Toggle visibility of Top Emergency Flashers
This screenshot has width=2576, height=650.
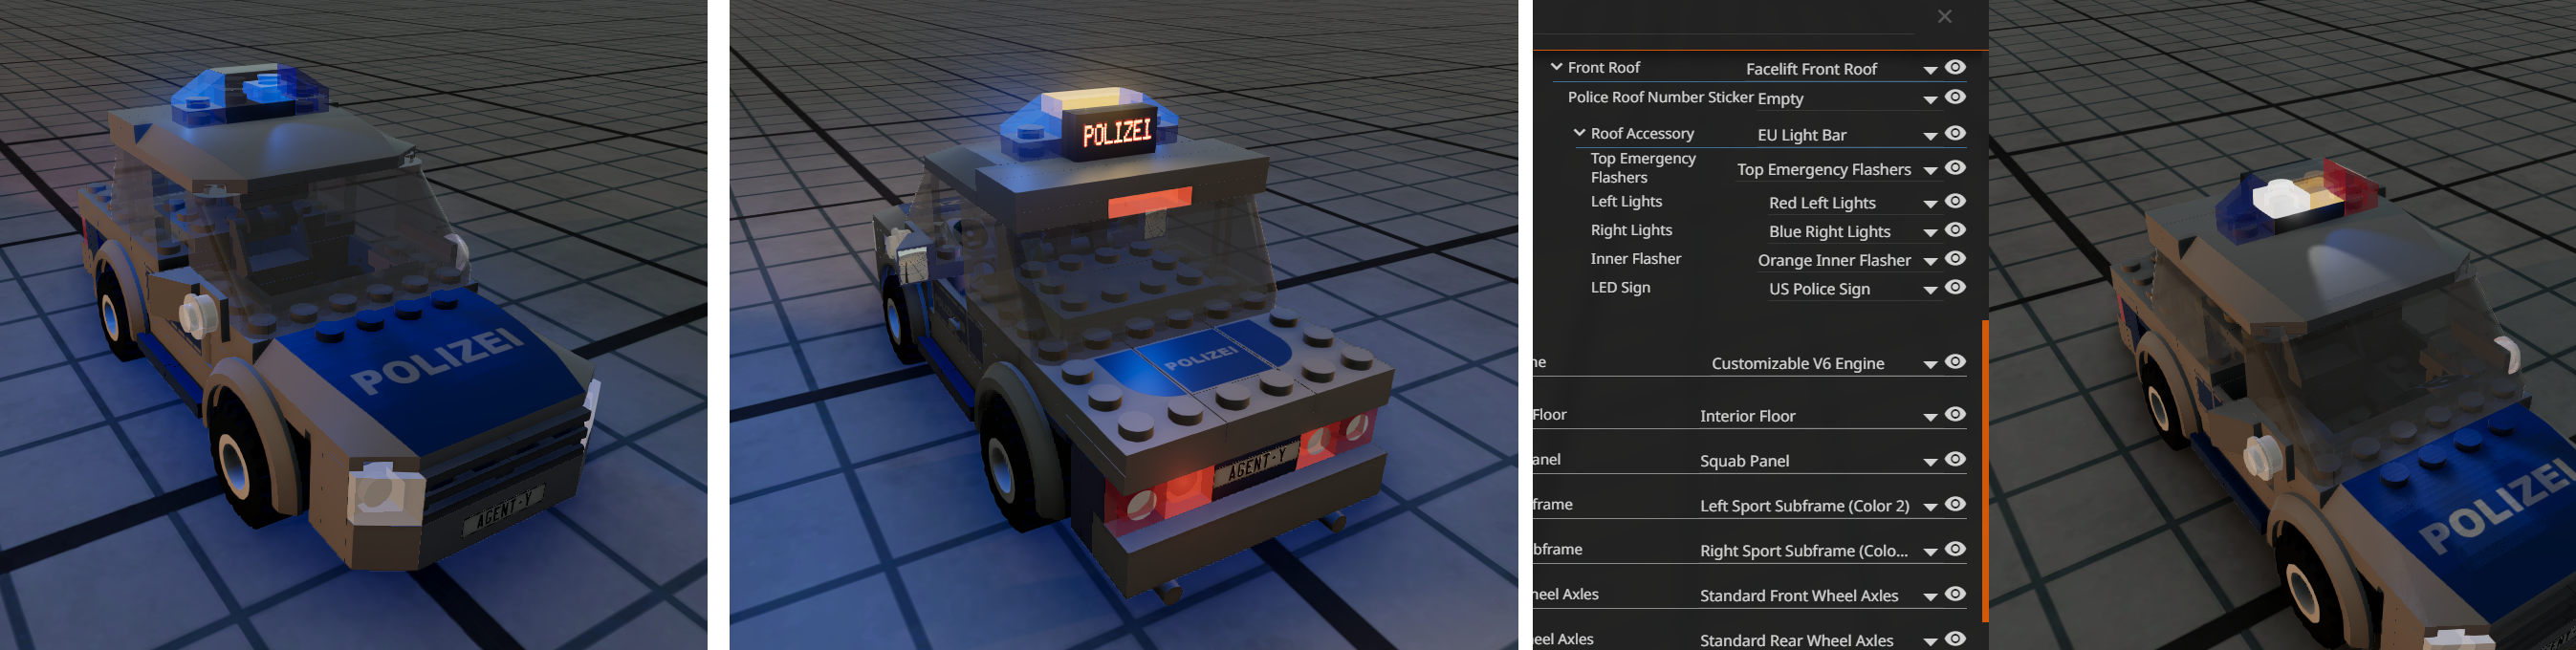pos(1956,167)
